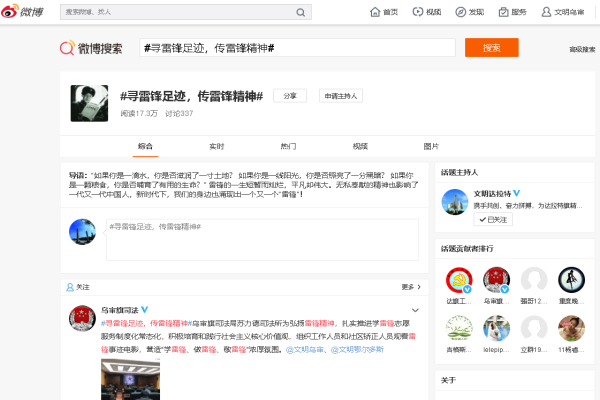Viewport: 600px width, 400px height.
Task: Open the @文明乌审 mention link
Action: click(305, 349)
